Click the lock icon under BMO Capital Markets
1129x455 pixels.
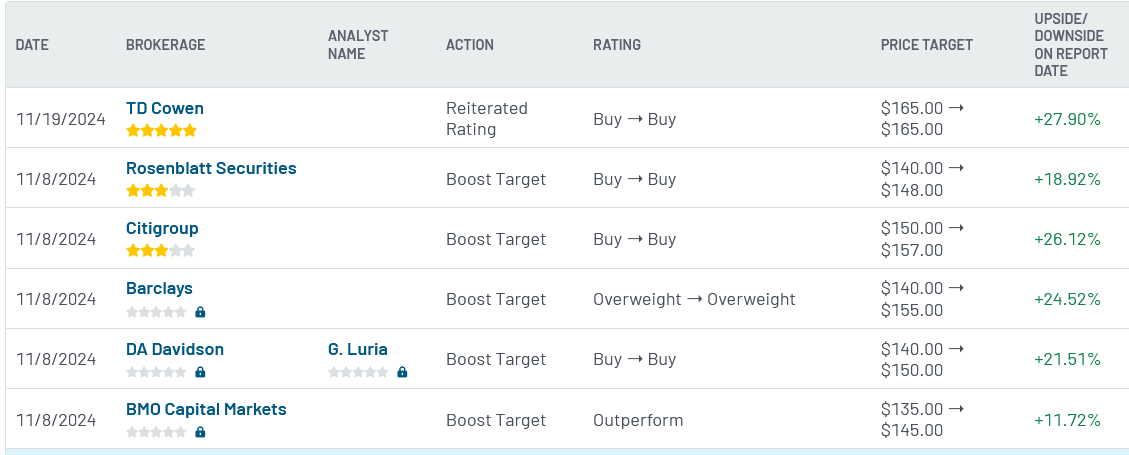(x=201, y=432)
